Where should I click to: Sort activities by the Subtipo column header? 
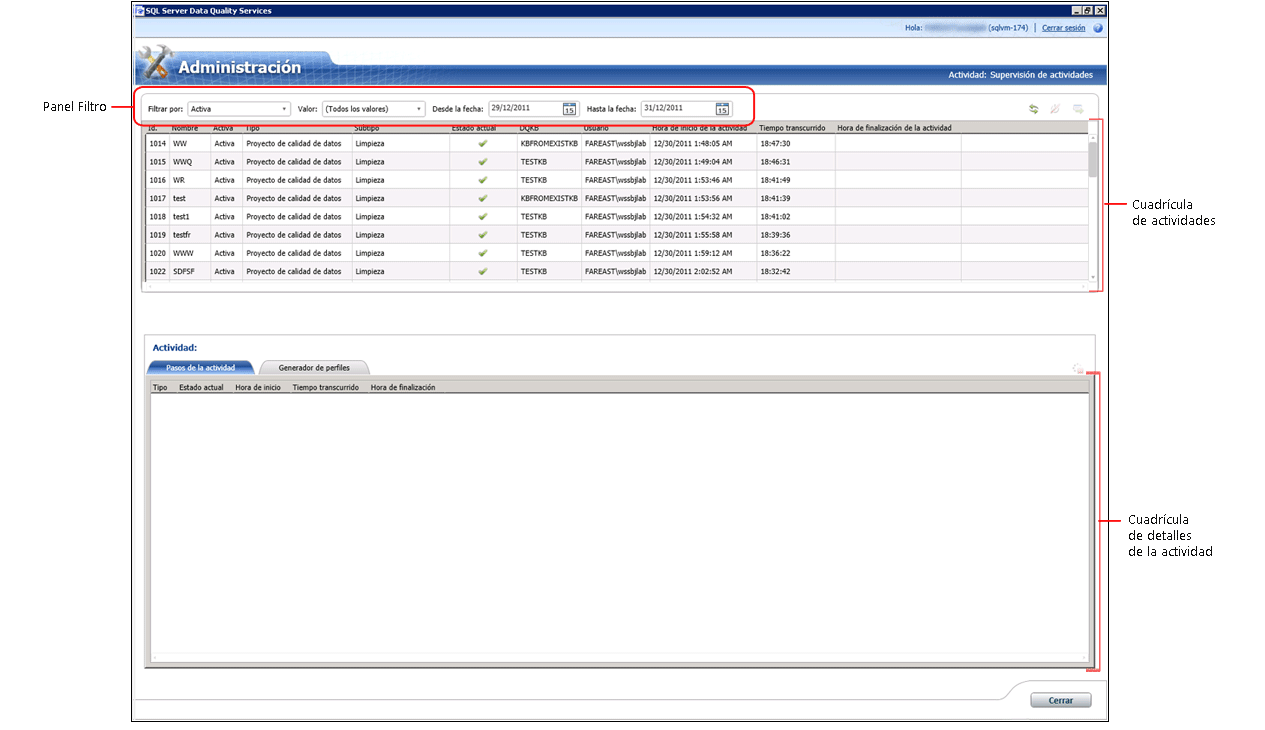(367, 128)
